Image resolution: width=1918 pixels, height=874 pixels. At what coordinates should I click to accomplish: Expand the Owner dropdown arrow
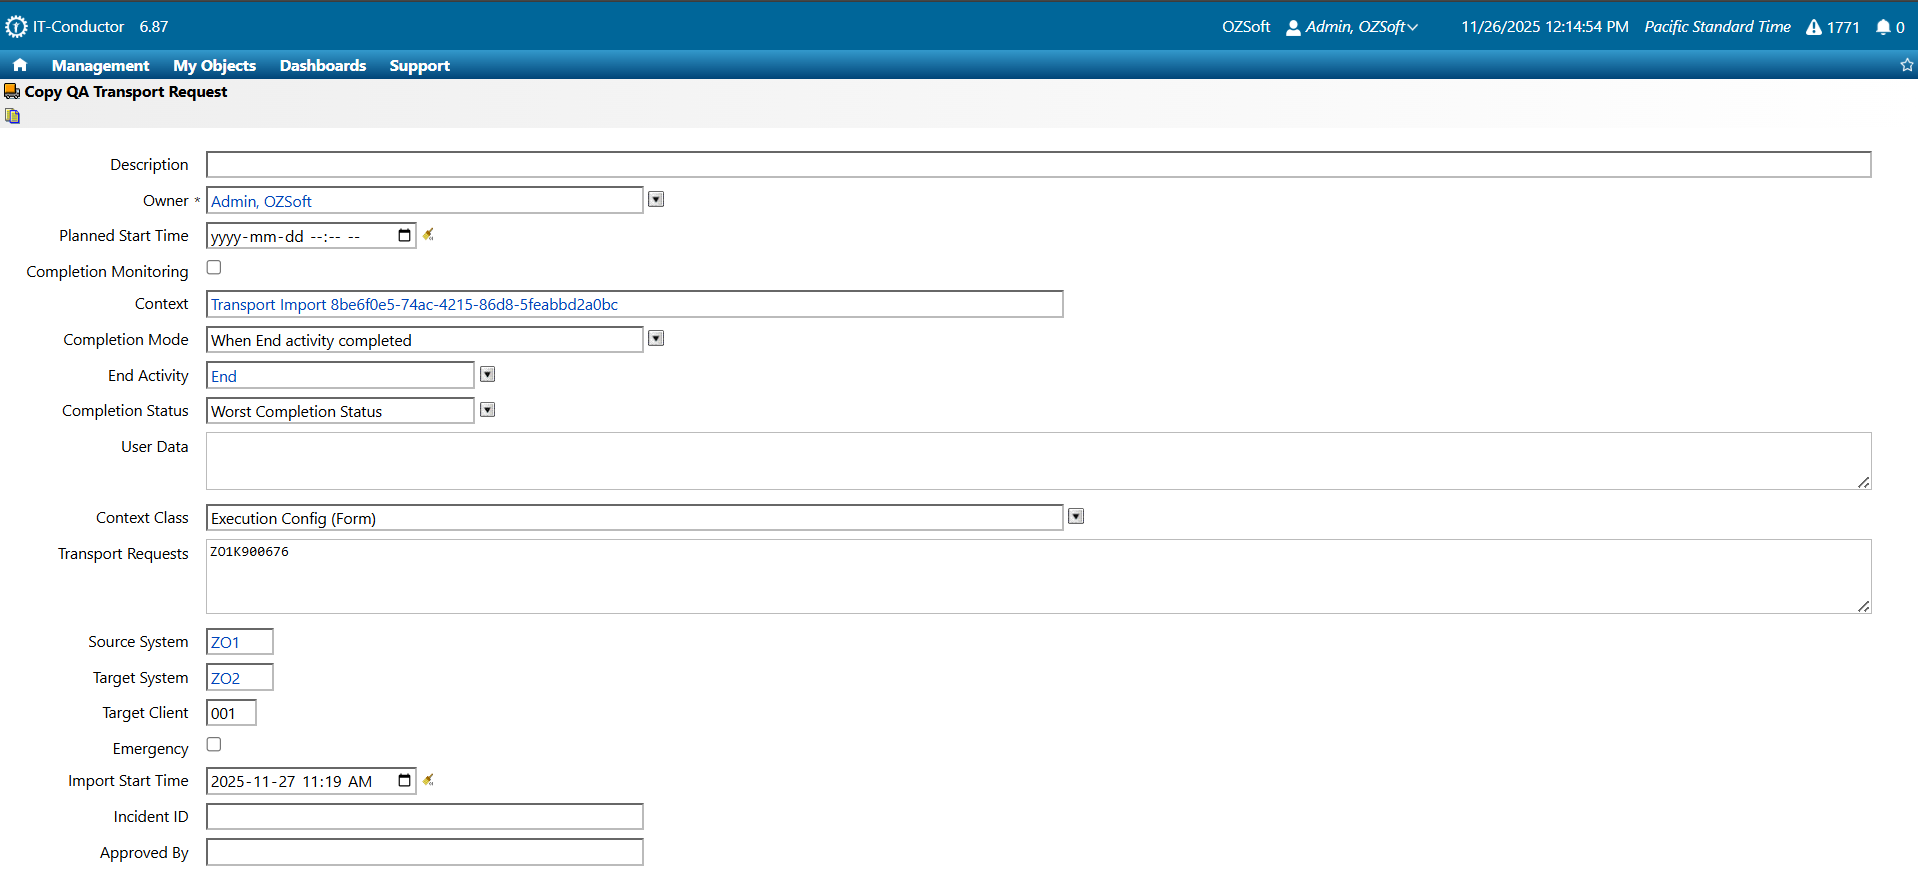click(656, 200)
